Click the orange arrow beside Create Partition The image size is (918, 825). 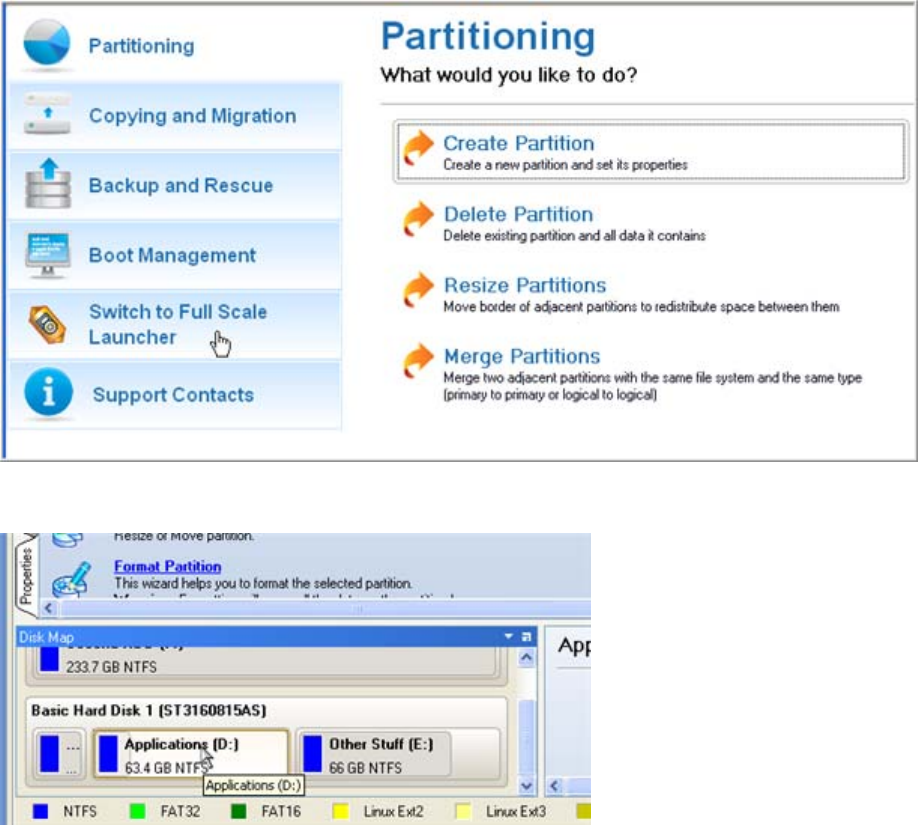coord(418,148)
